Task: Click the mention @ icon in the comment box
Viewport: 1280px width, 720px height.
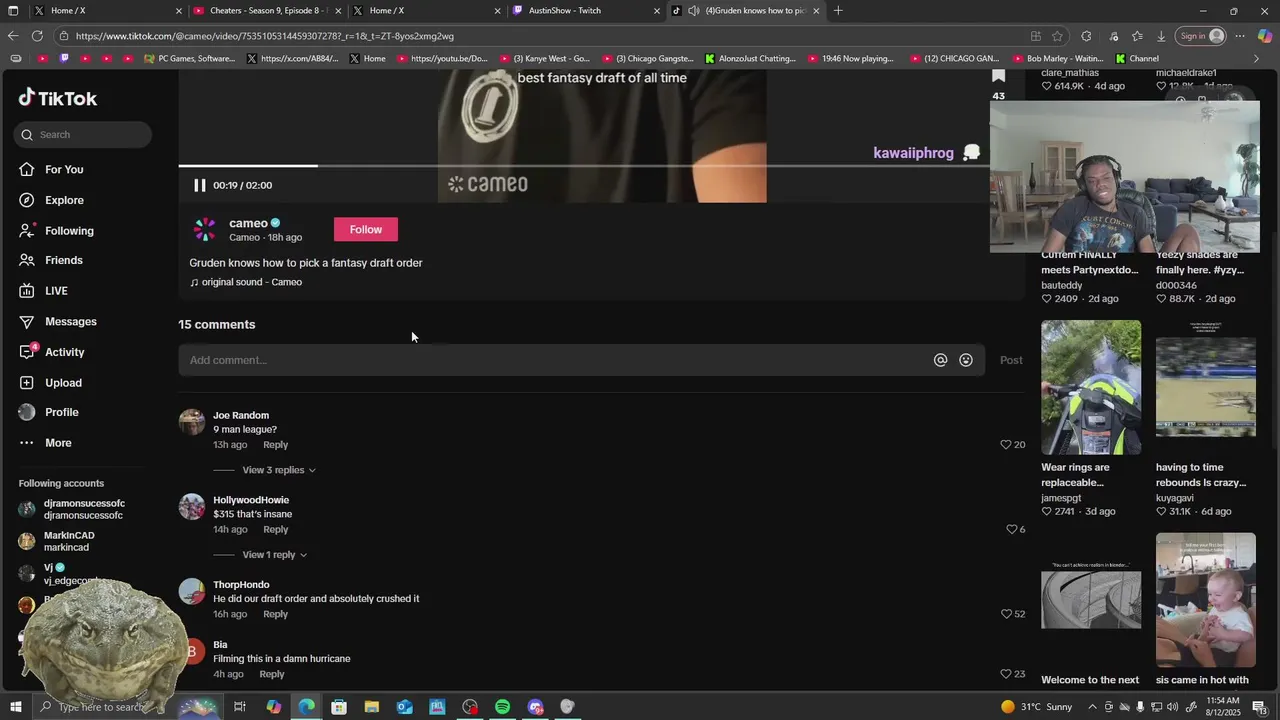Action: [940, 360]
